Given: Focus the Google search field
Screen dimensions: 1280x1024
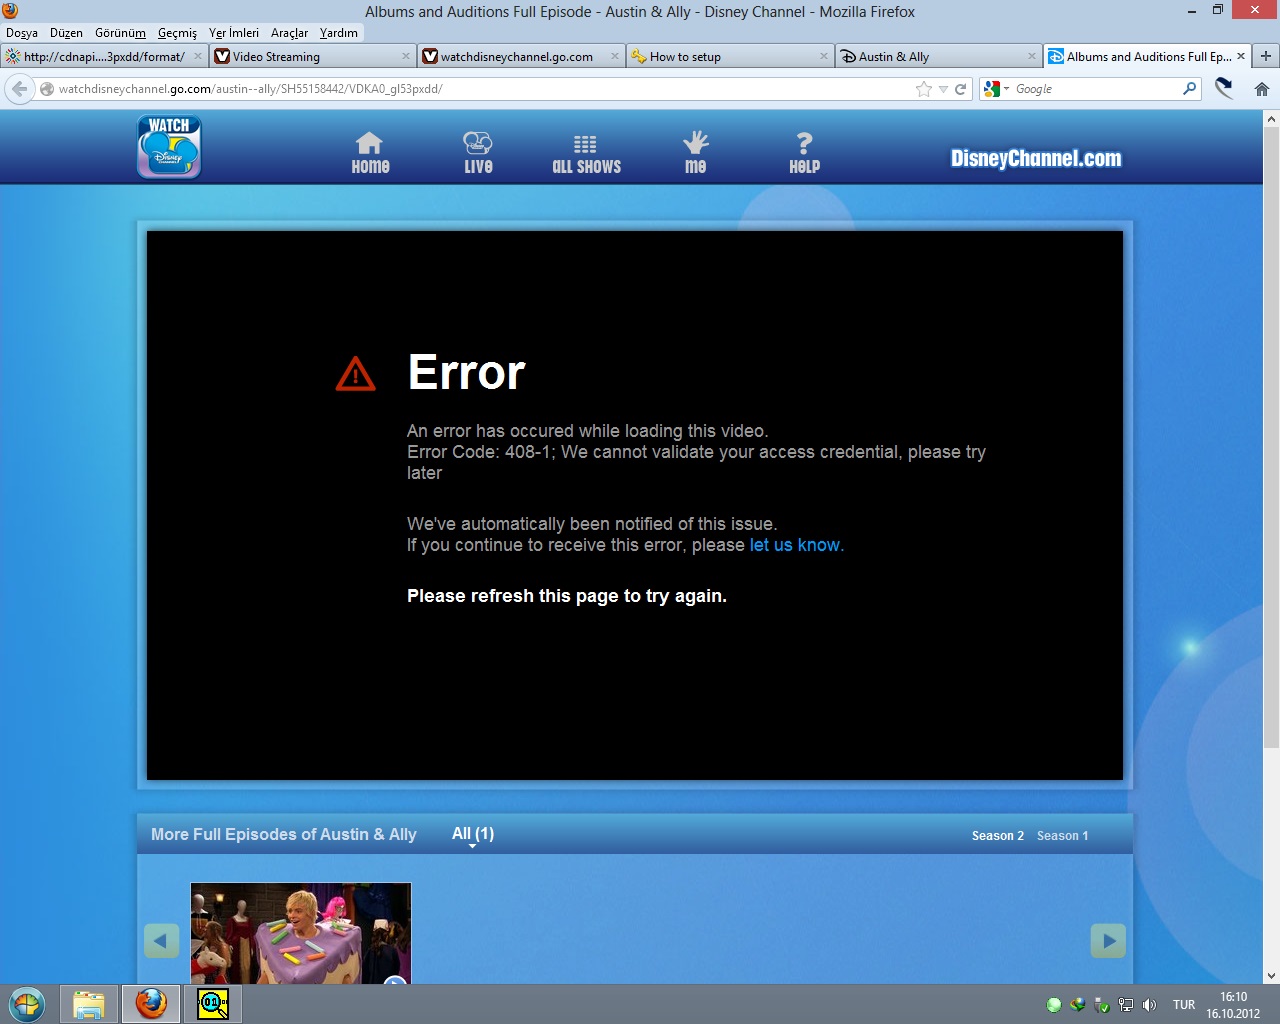Looking at the screenshot, I should (1096, 89).
